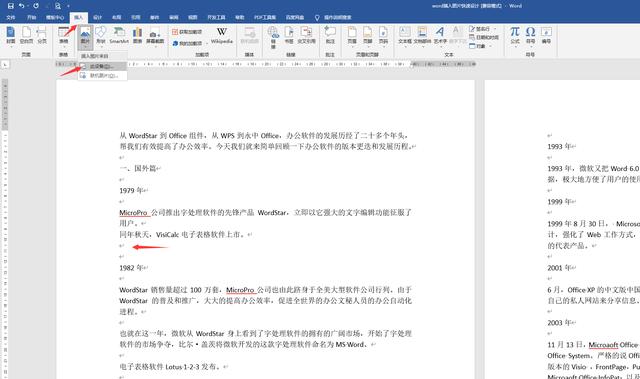Insert a blank page (空白页)

coord(26,35)
